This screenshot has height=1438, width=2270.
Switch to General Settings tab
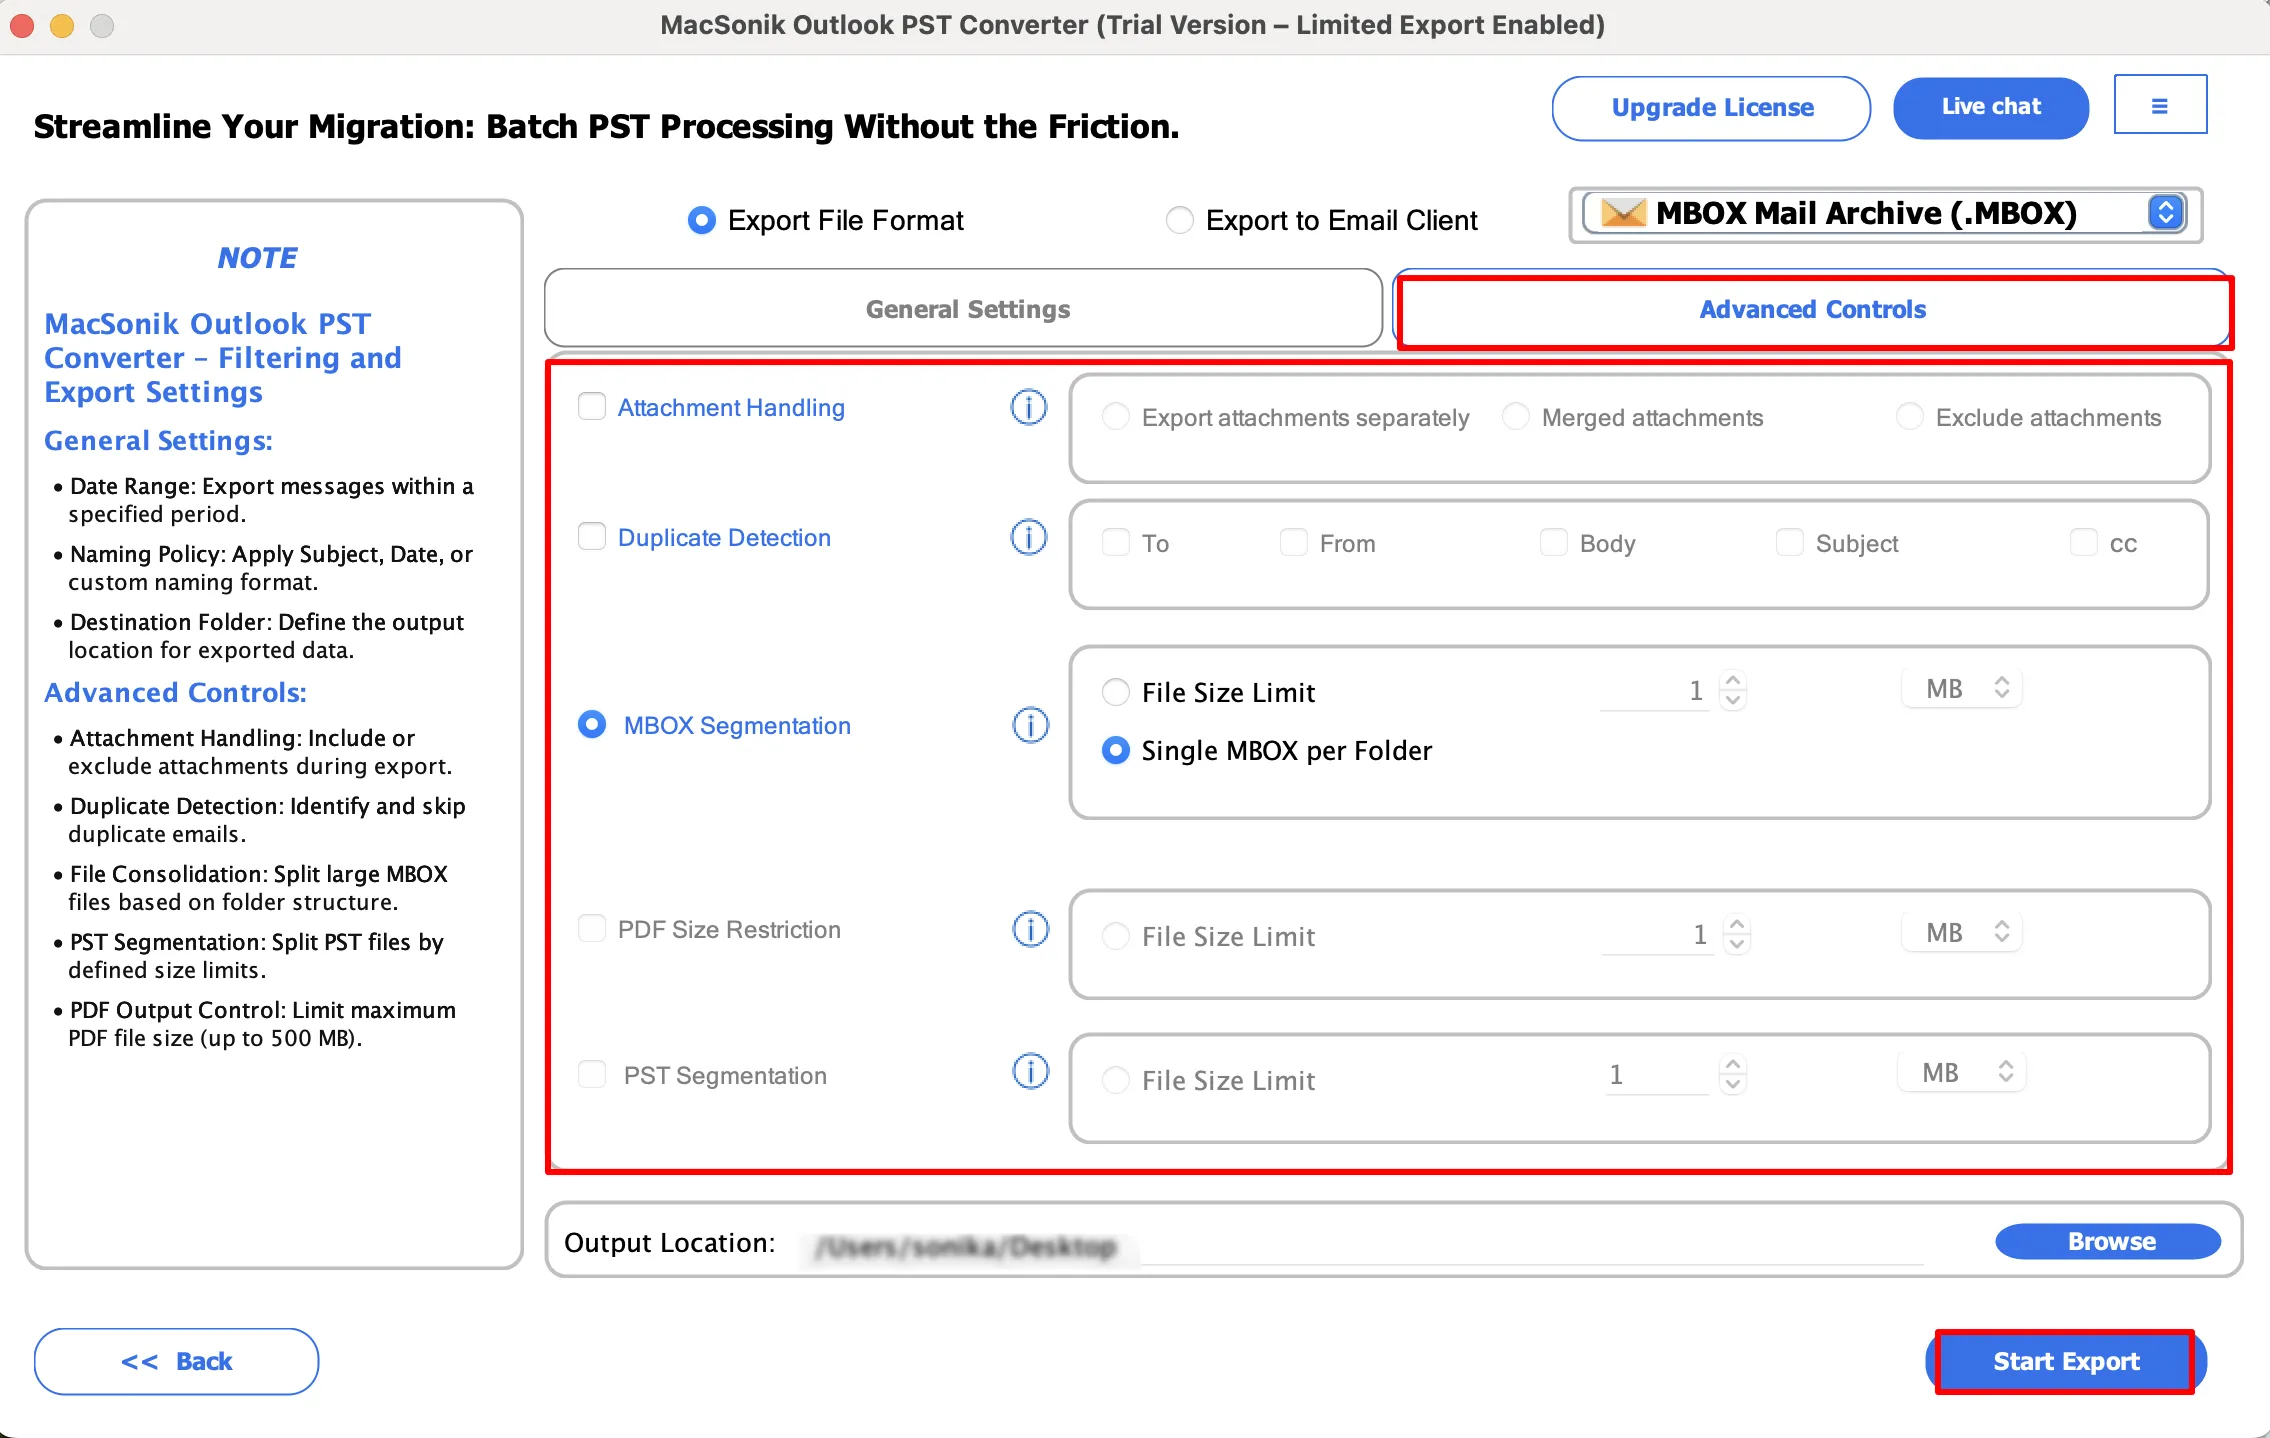tap(963, 309)
